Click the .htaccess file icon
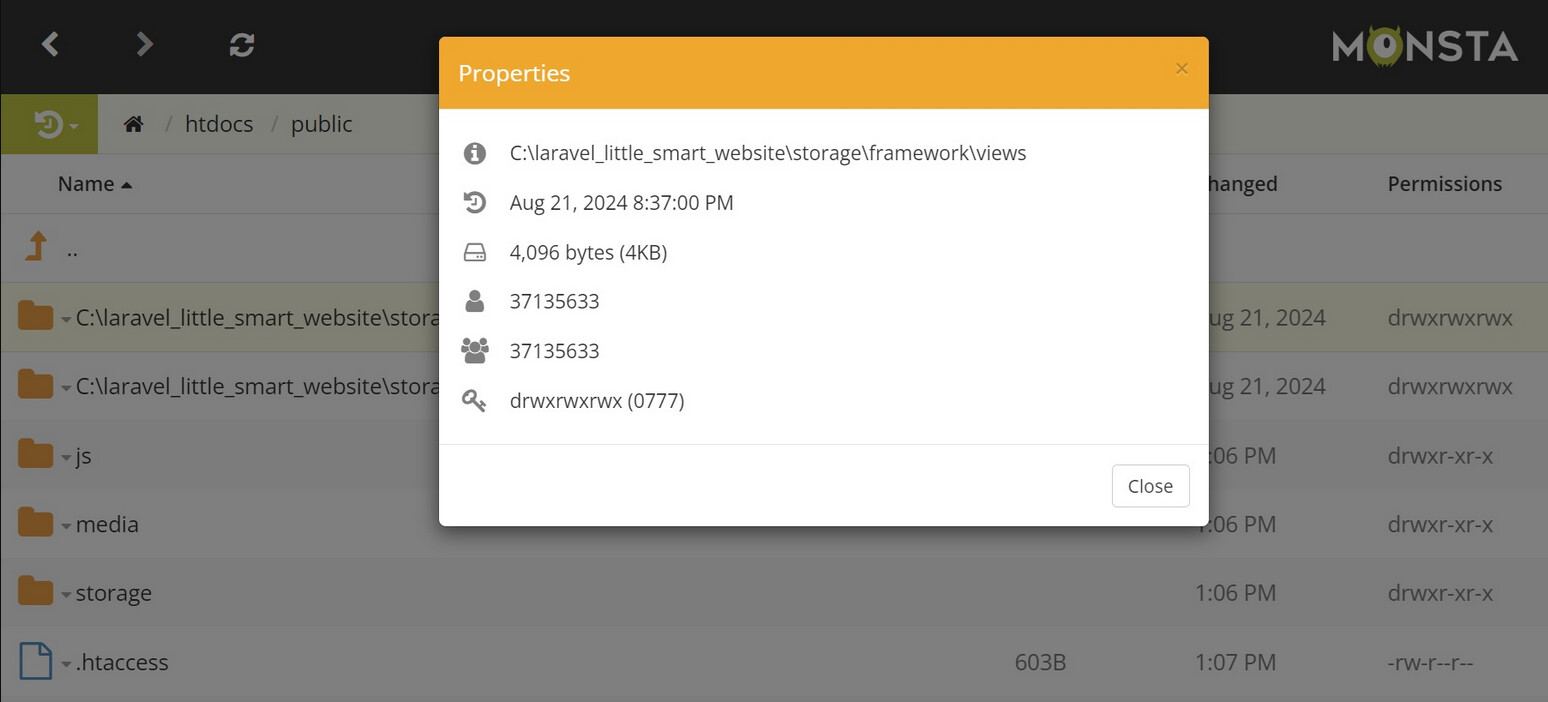Screen dimensions: 1548x702 pos(36,661)
